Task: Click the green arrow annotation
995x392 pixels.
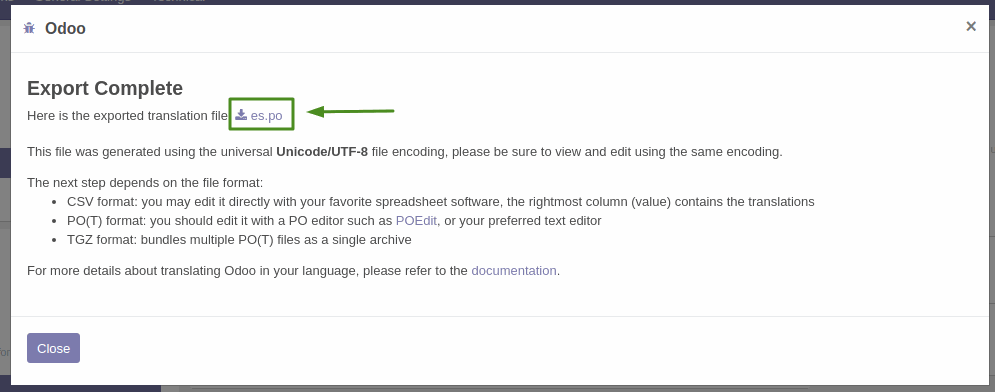Action: tap(350, 112)
